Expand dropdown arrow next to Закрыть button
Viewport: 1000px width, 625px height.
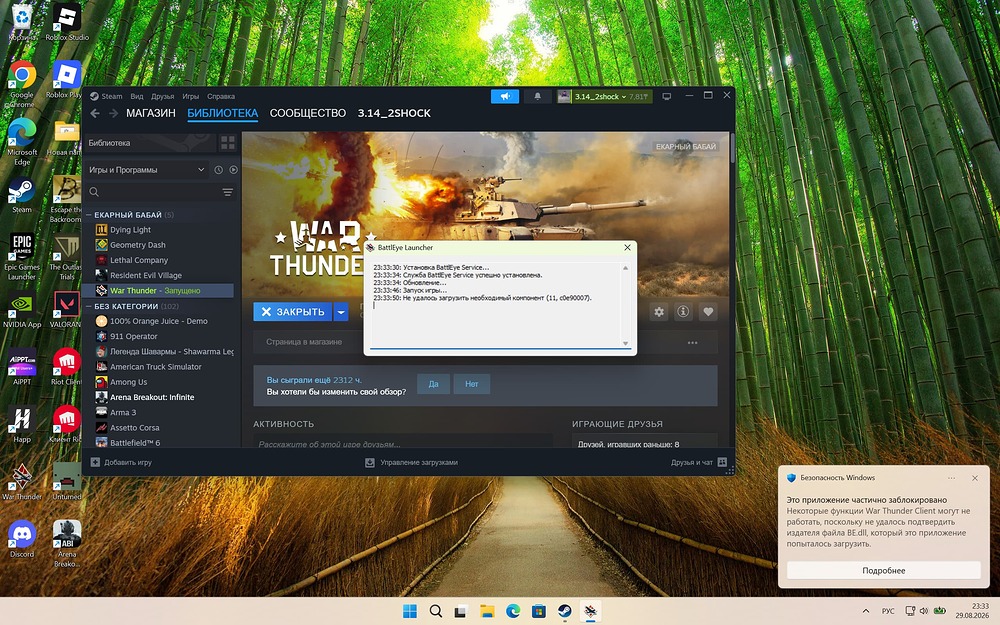point(341,312)
